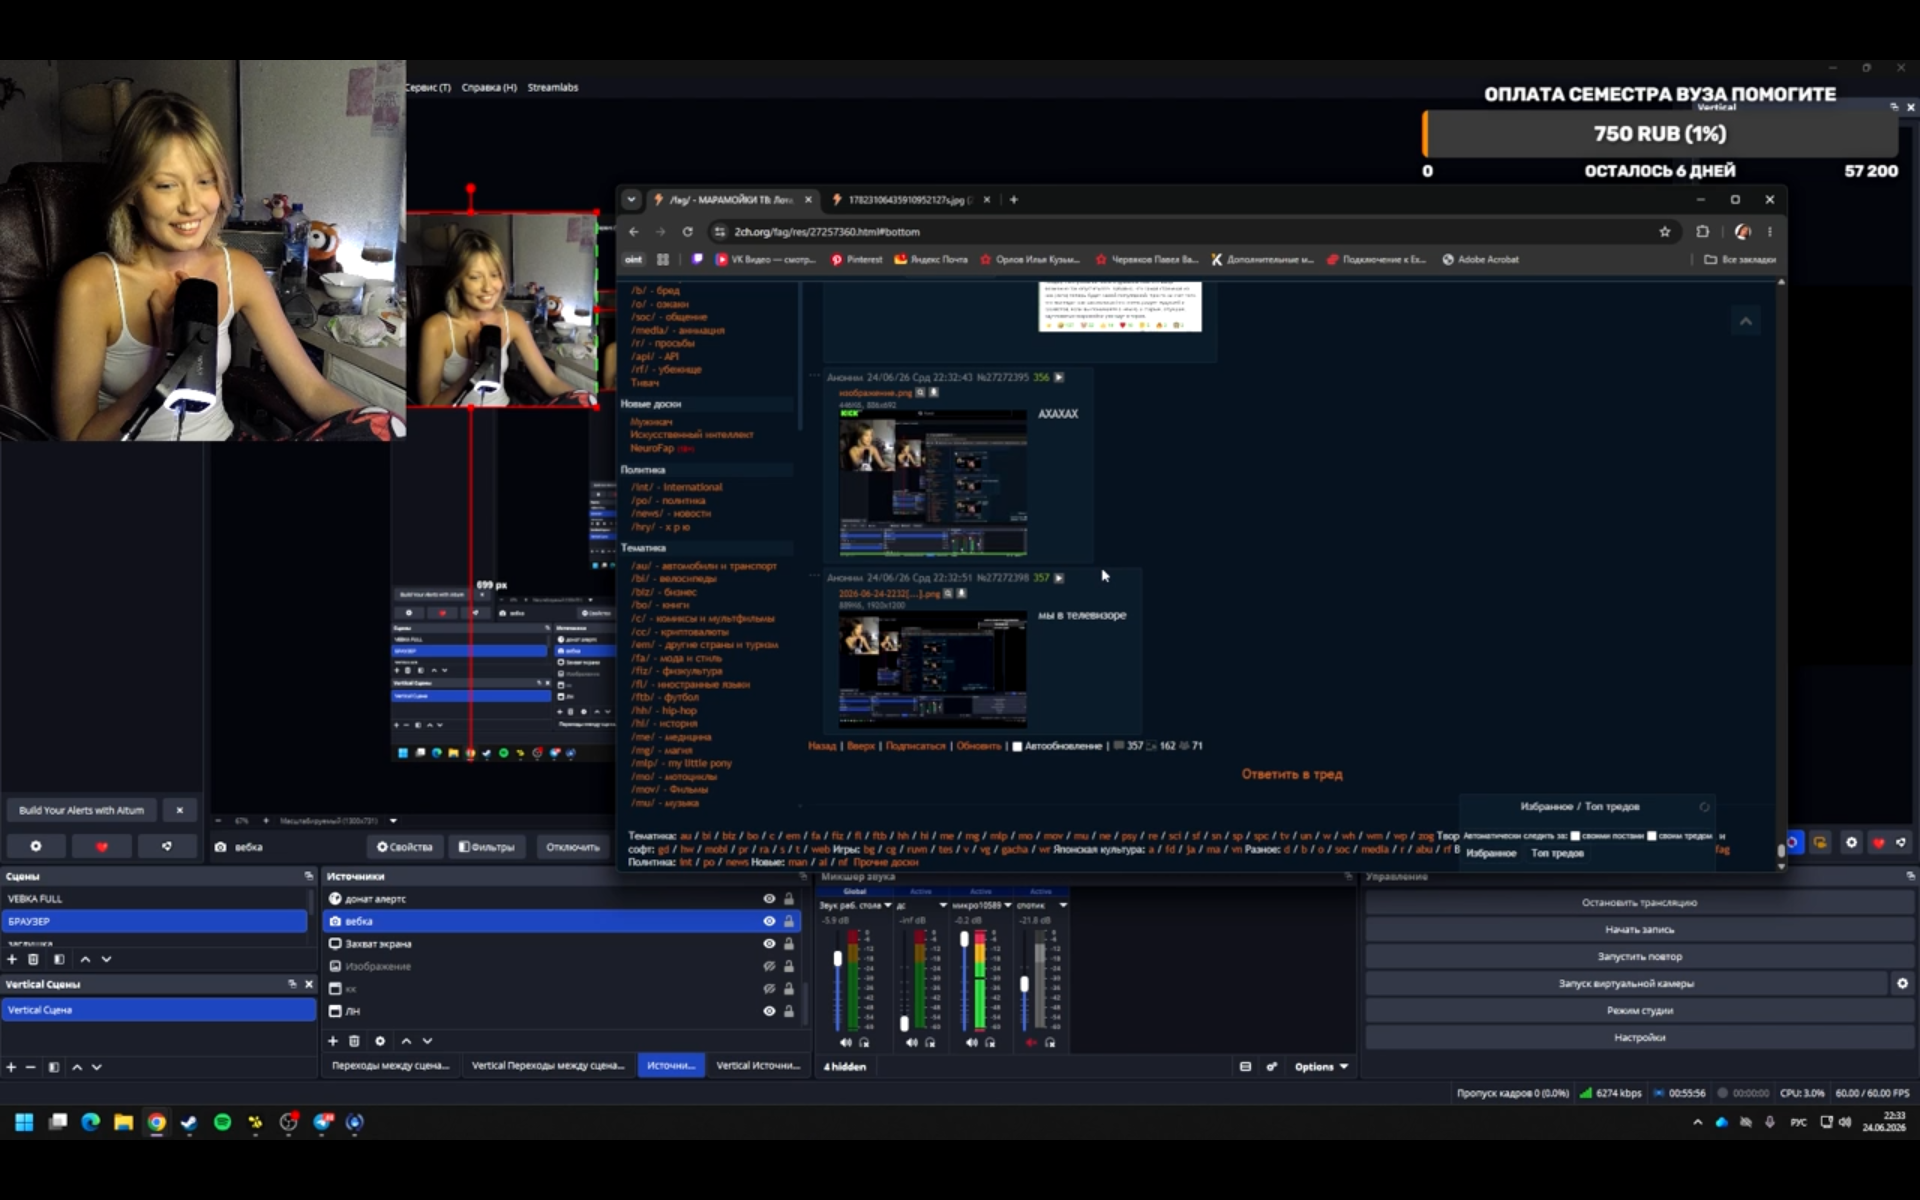Expand hidden Windows tray icons
The height and width of the screenshot is (1200, 1920).
click(1697, 1122)
